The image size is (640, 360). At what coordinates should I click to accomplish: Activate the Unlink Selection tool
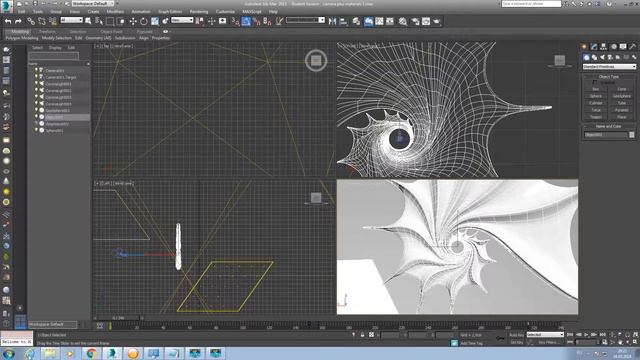click(x=42, y=21)
